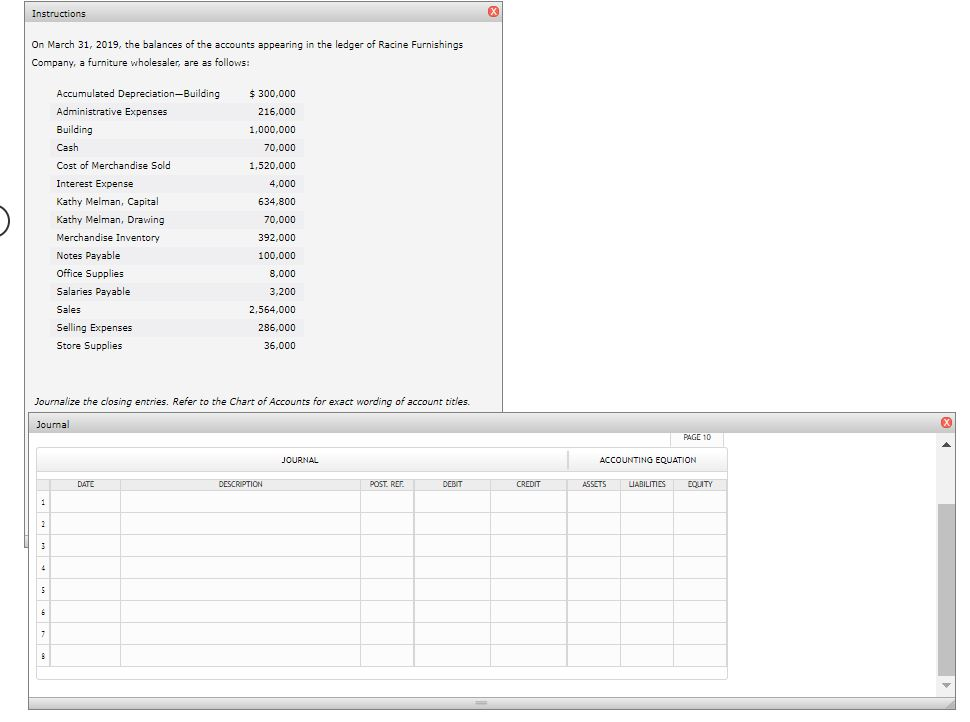Select the Description cell in row 3
Image resolution: width=970 pixels, height=722 pixels.
click(240, 545)
